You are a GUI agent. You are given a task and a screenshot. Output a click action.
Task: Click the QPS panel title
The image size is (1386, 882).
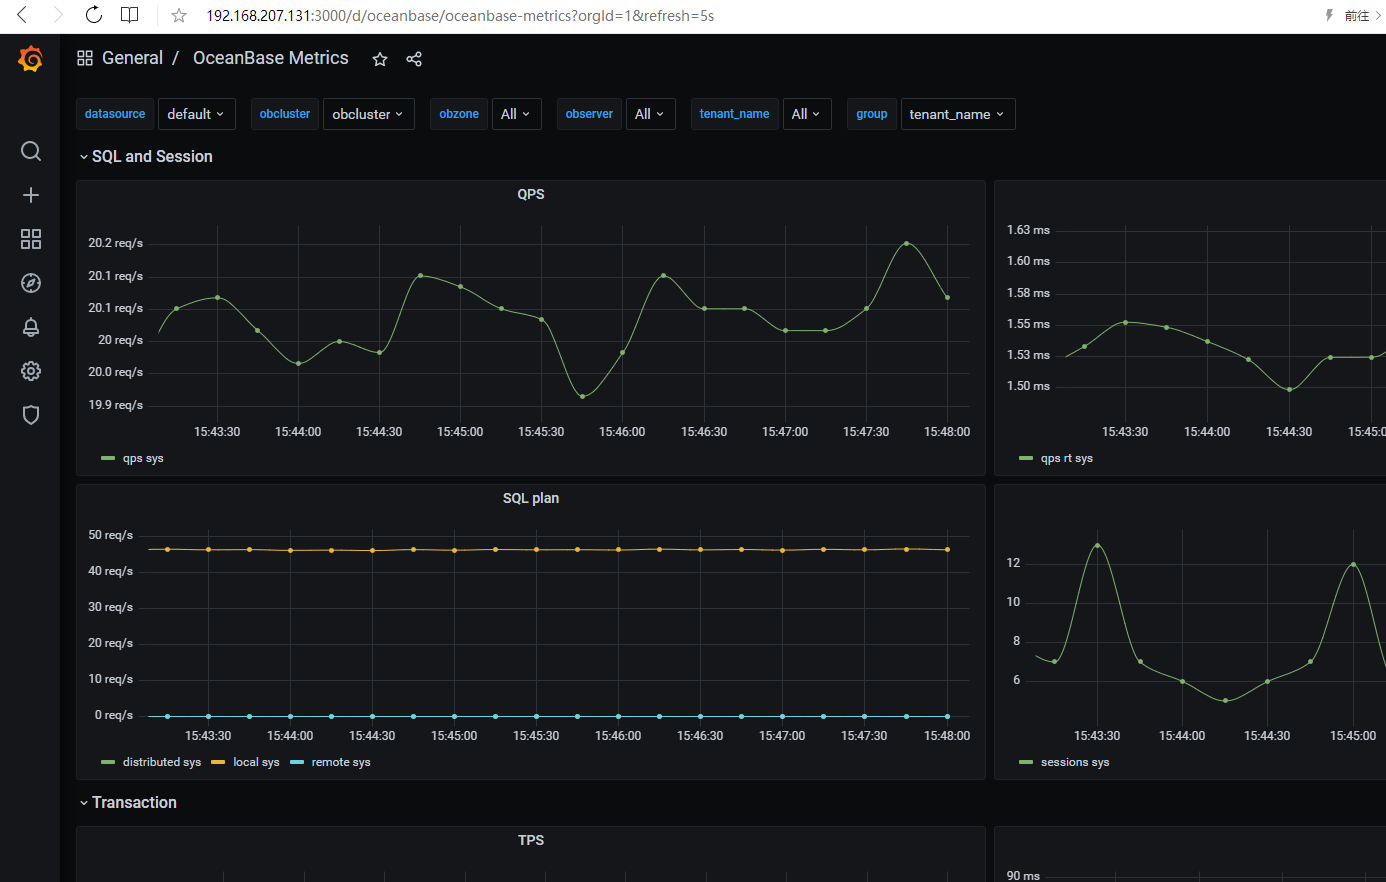click(530, 194)
